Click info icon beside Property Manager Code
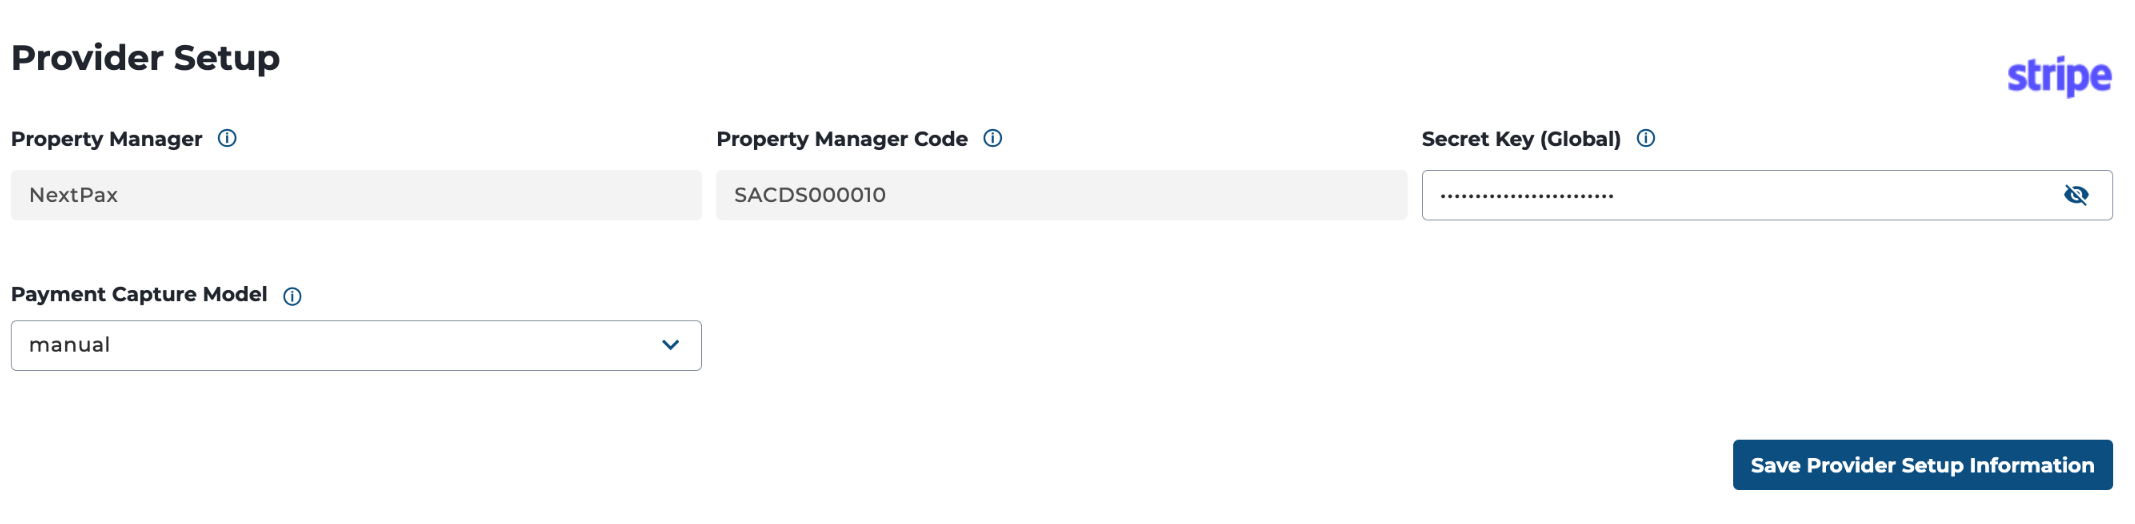The width and height of the screenshot is (2135, 524). coord(992,138)
